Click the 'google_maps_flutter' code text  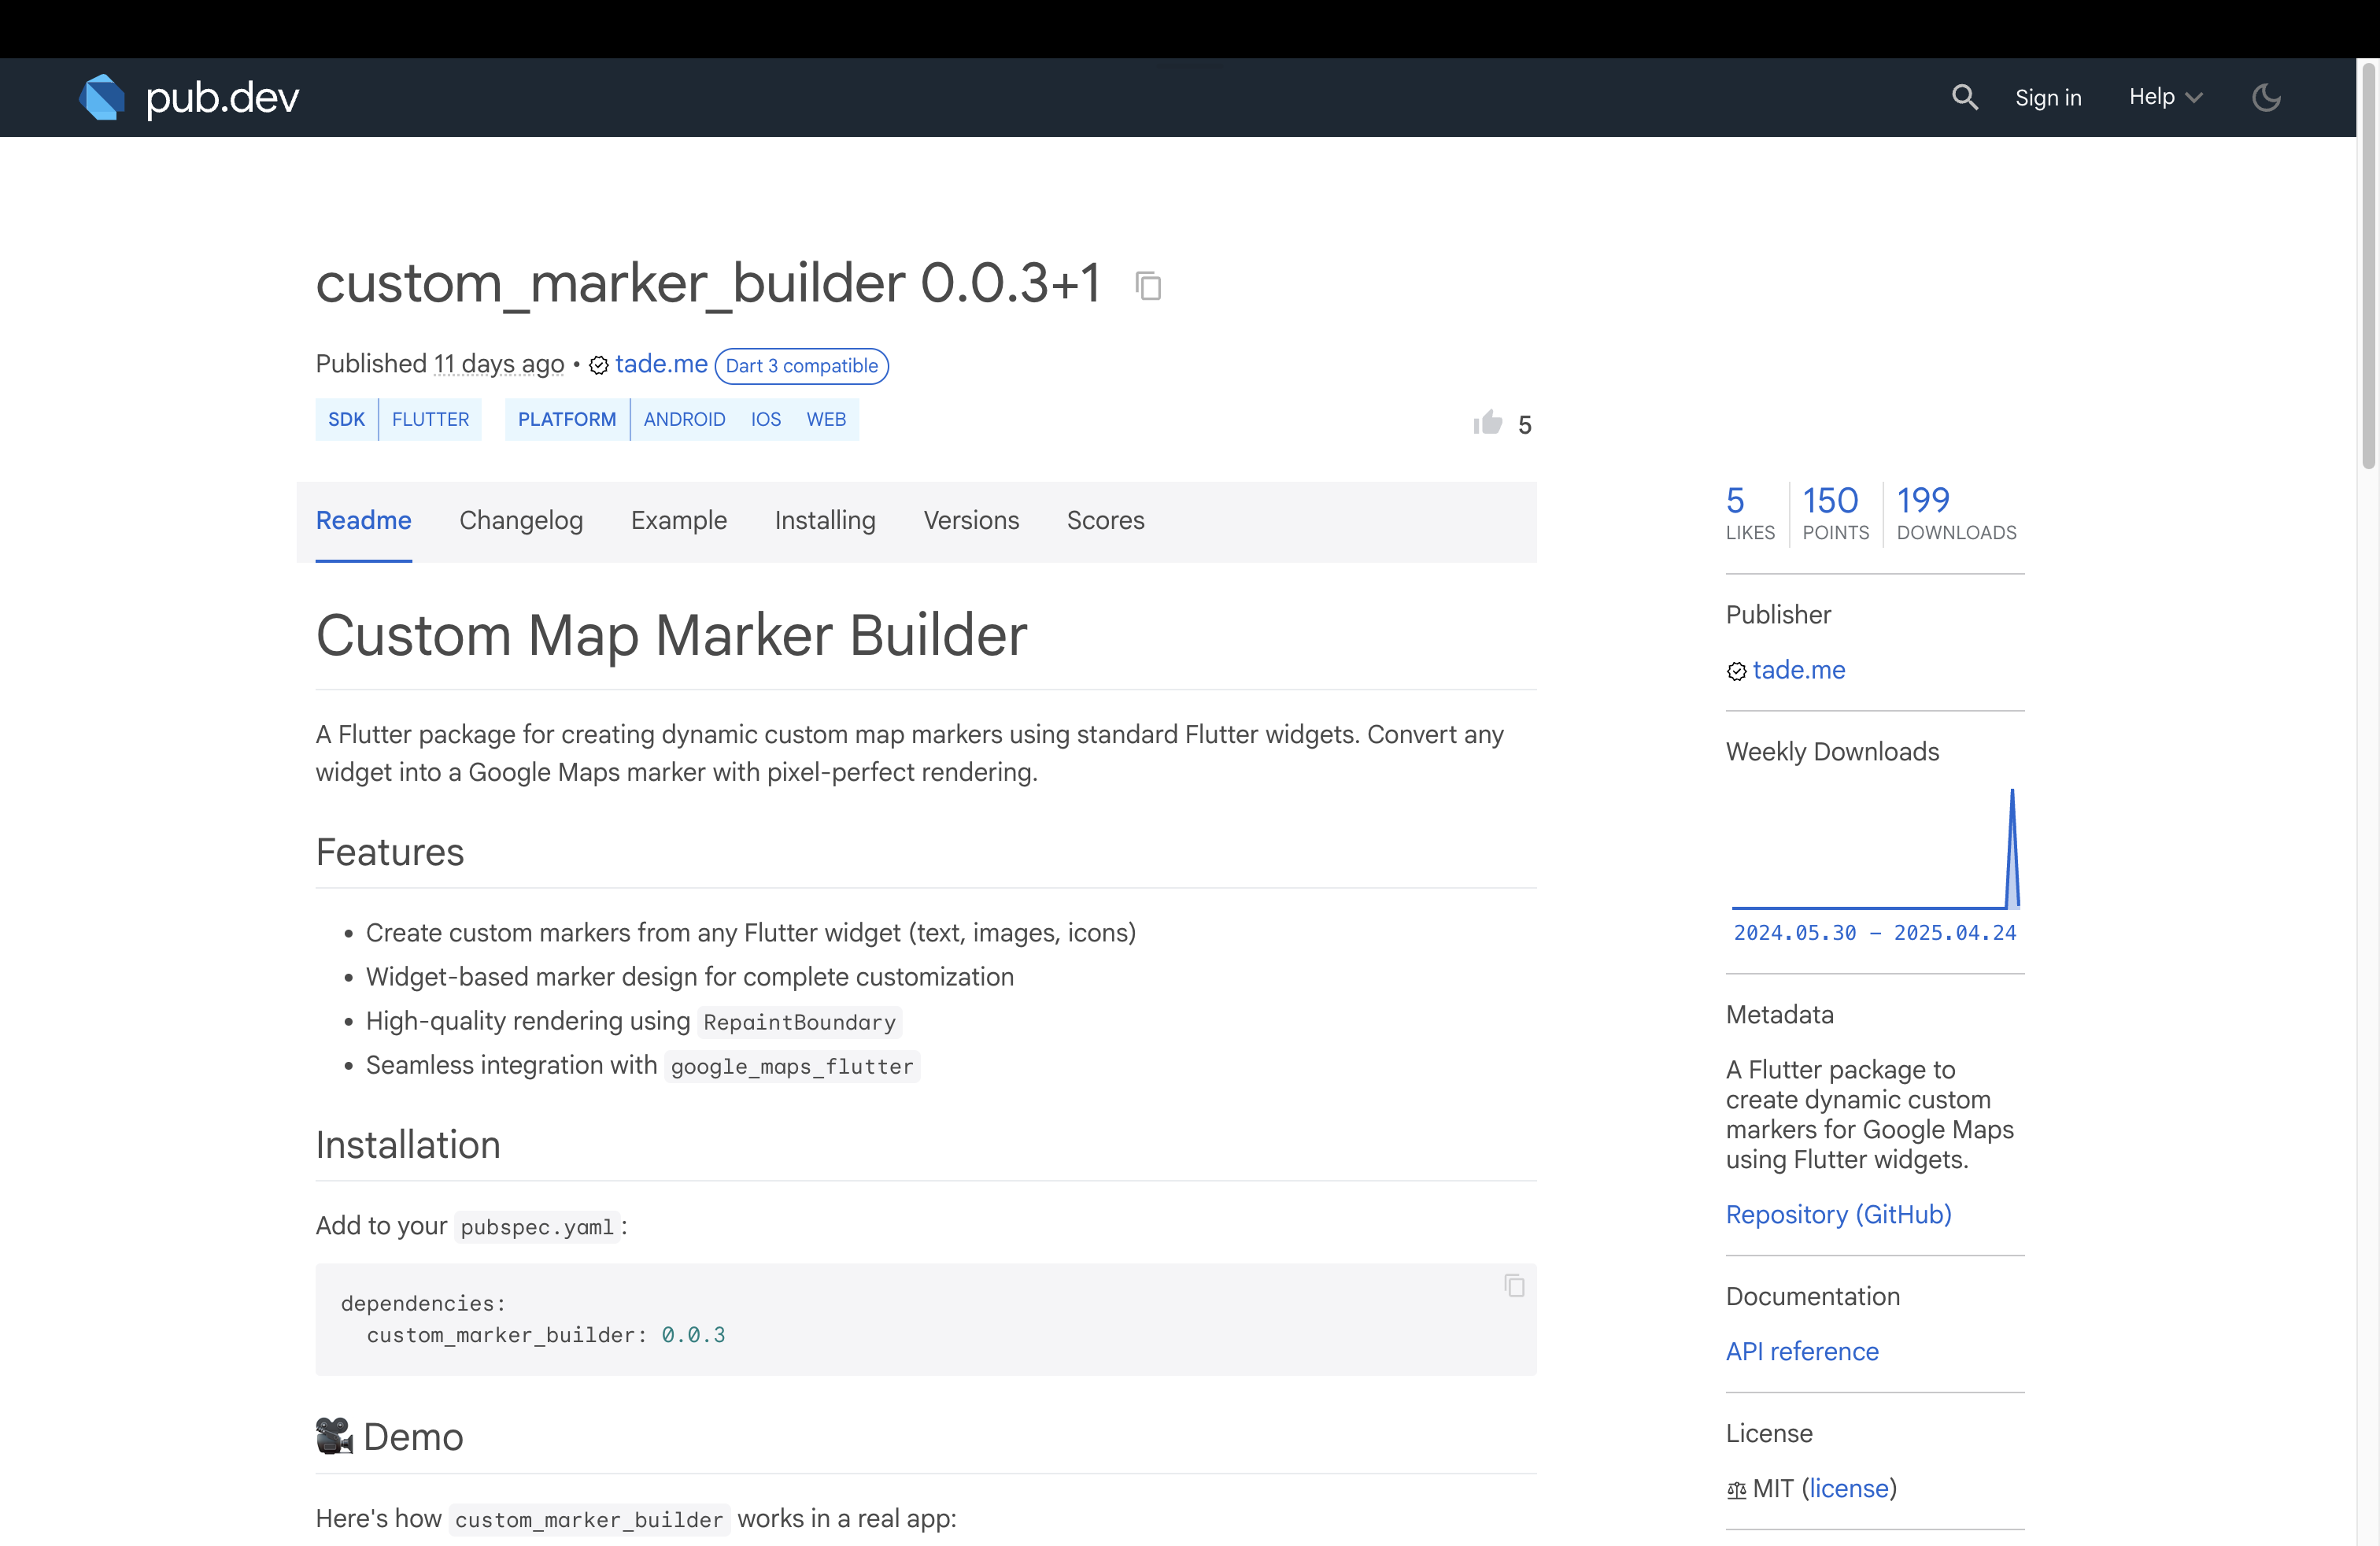tap(791, 1066)
